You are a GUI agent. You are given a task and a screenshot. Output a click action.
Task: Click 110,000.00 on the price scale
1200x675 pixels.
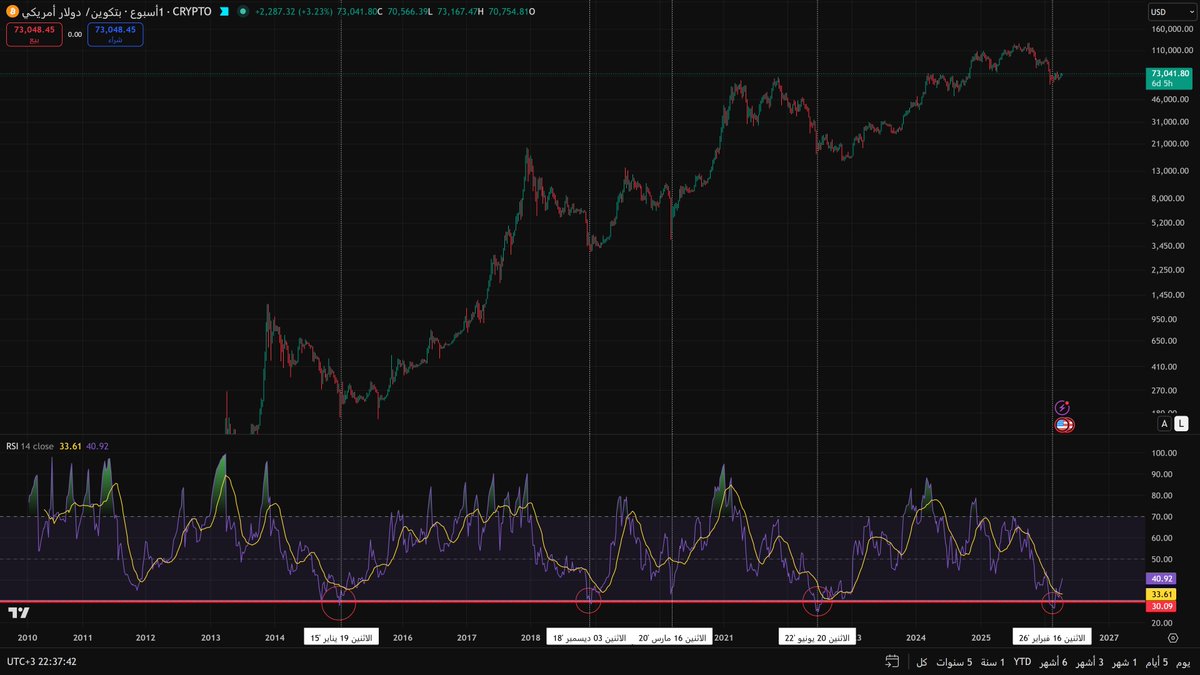coord(1171,50)
